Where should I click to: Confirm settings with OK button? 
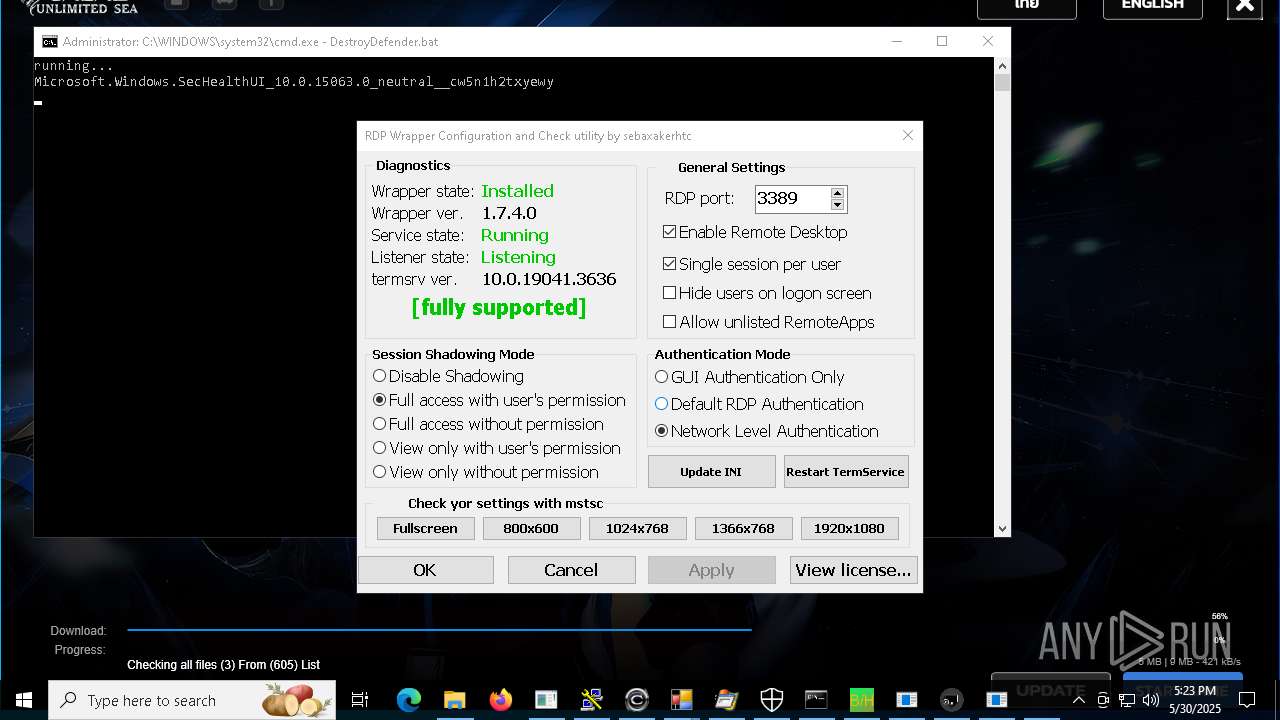425,570
